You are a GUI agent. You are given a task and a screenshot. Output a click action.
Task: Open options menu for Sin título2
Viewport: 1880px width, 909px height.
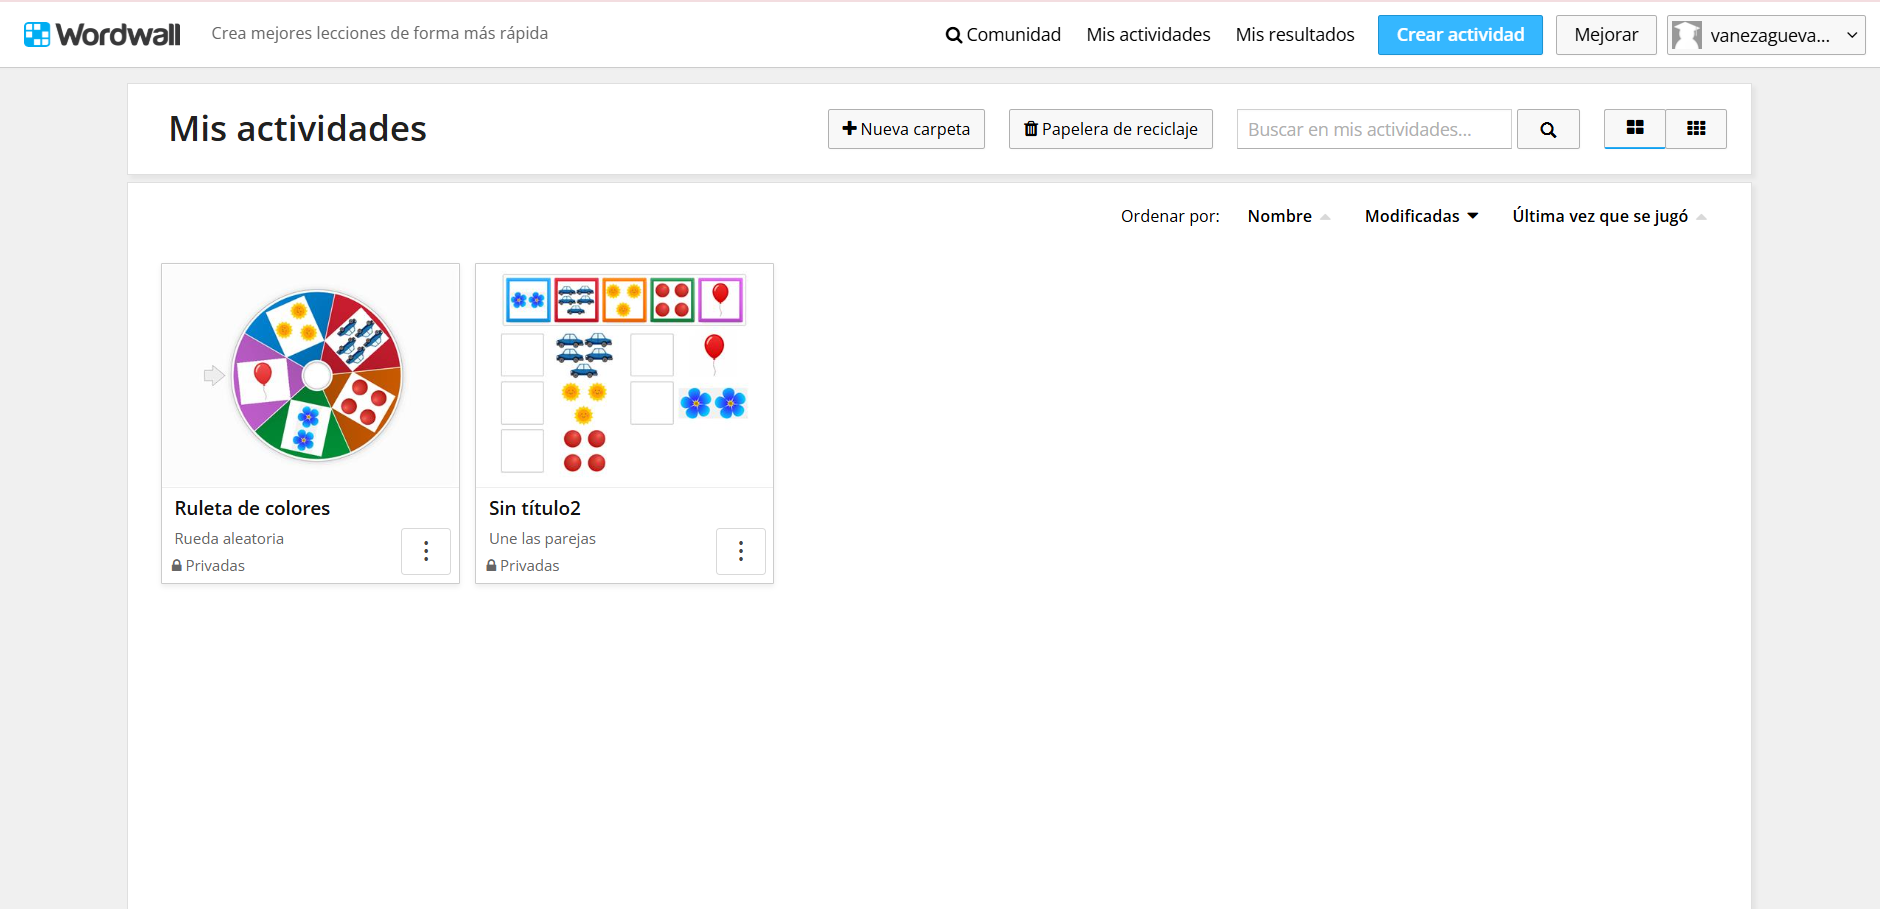[x=741, y=551]
